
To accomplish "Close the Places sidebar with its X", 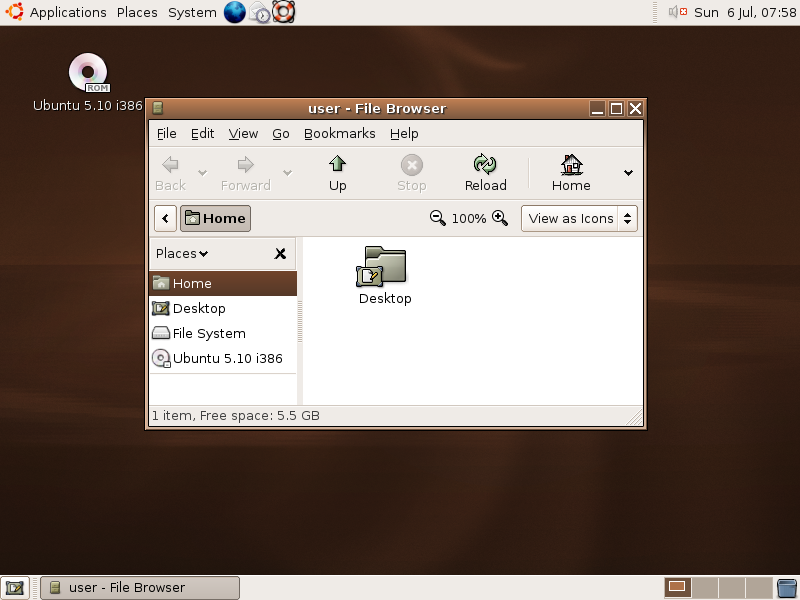I will (280, 253).
